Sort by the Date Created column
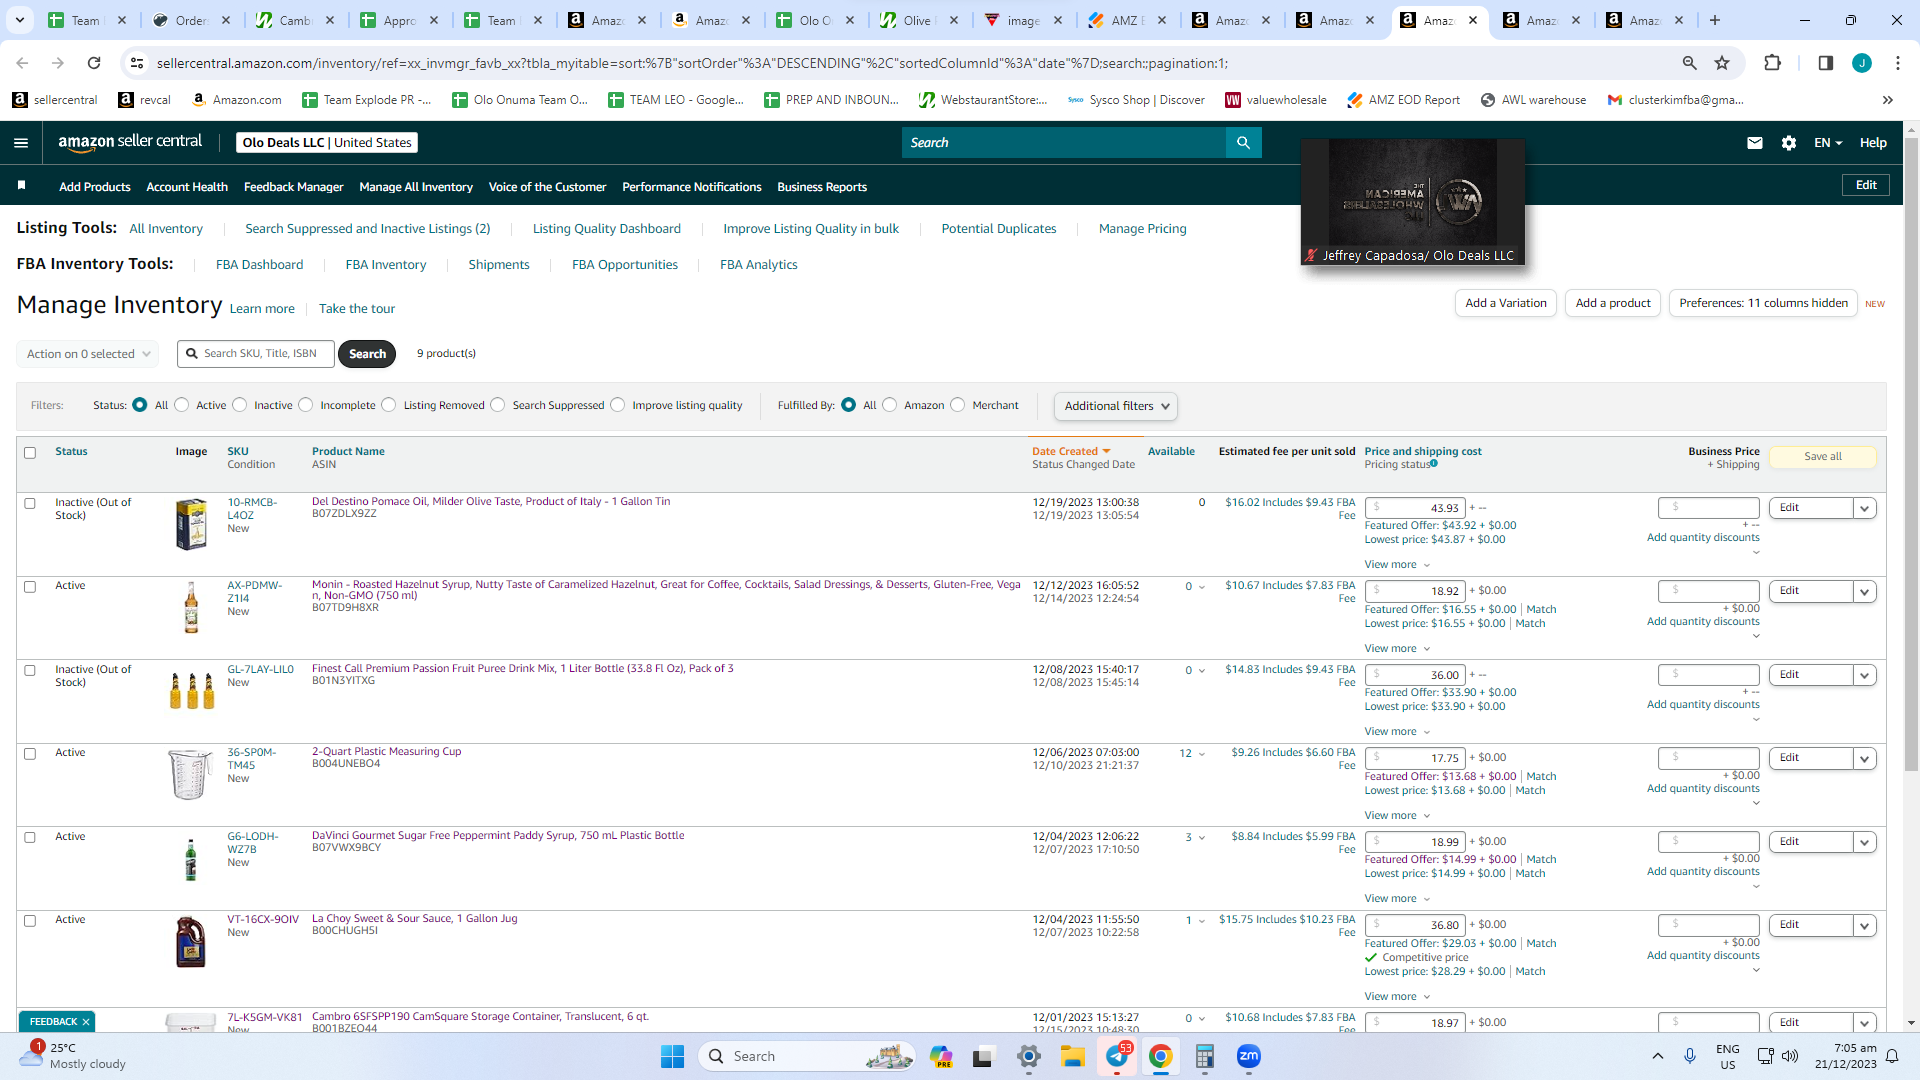1920x1080 pixels. (1070, 452)
